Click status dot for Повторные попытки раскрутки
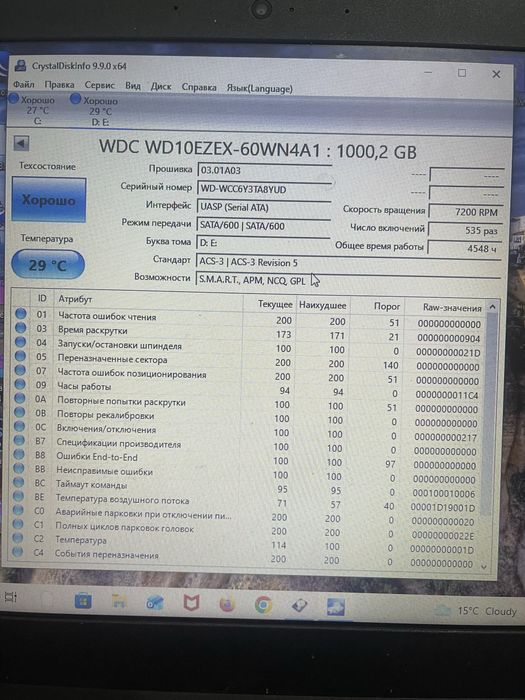 20,398
